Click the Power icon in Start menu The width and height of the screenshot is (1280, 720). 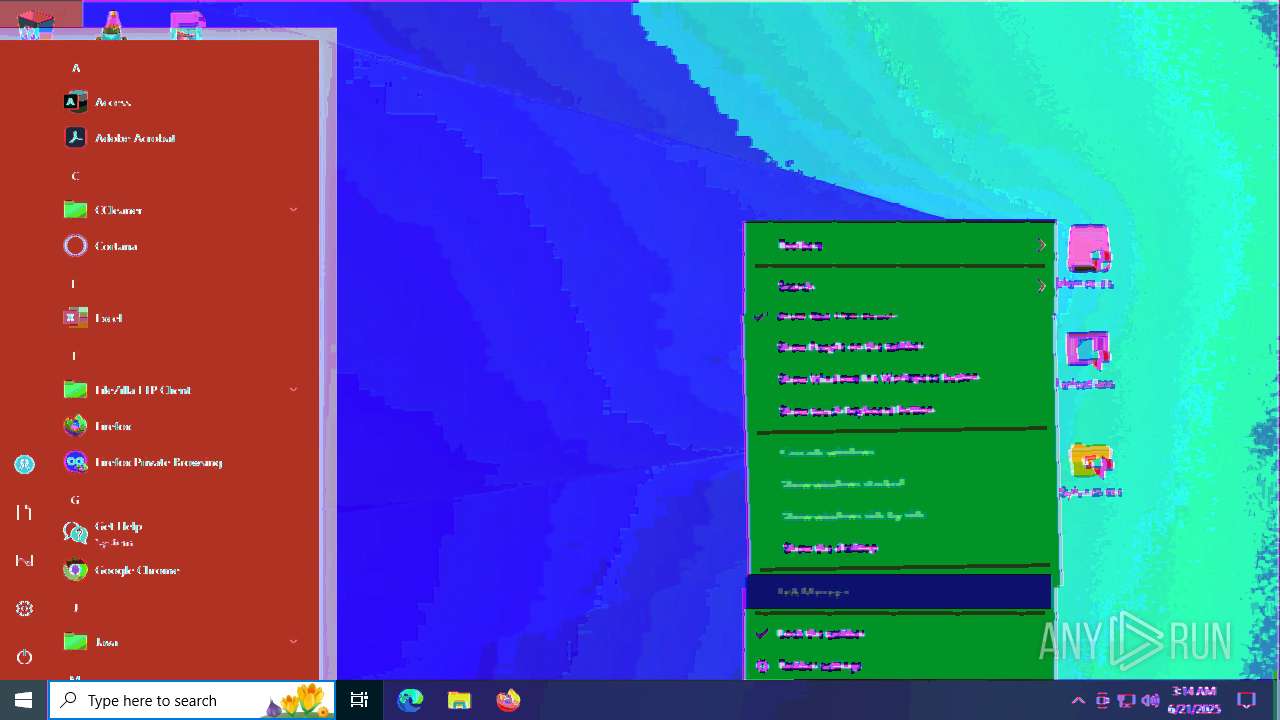tap(24, 656)
